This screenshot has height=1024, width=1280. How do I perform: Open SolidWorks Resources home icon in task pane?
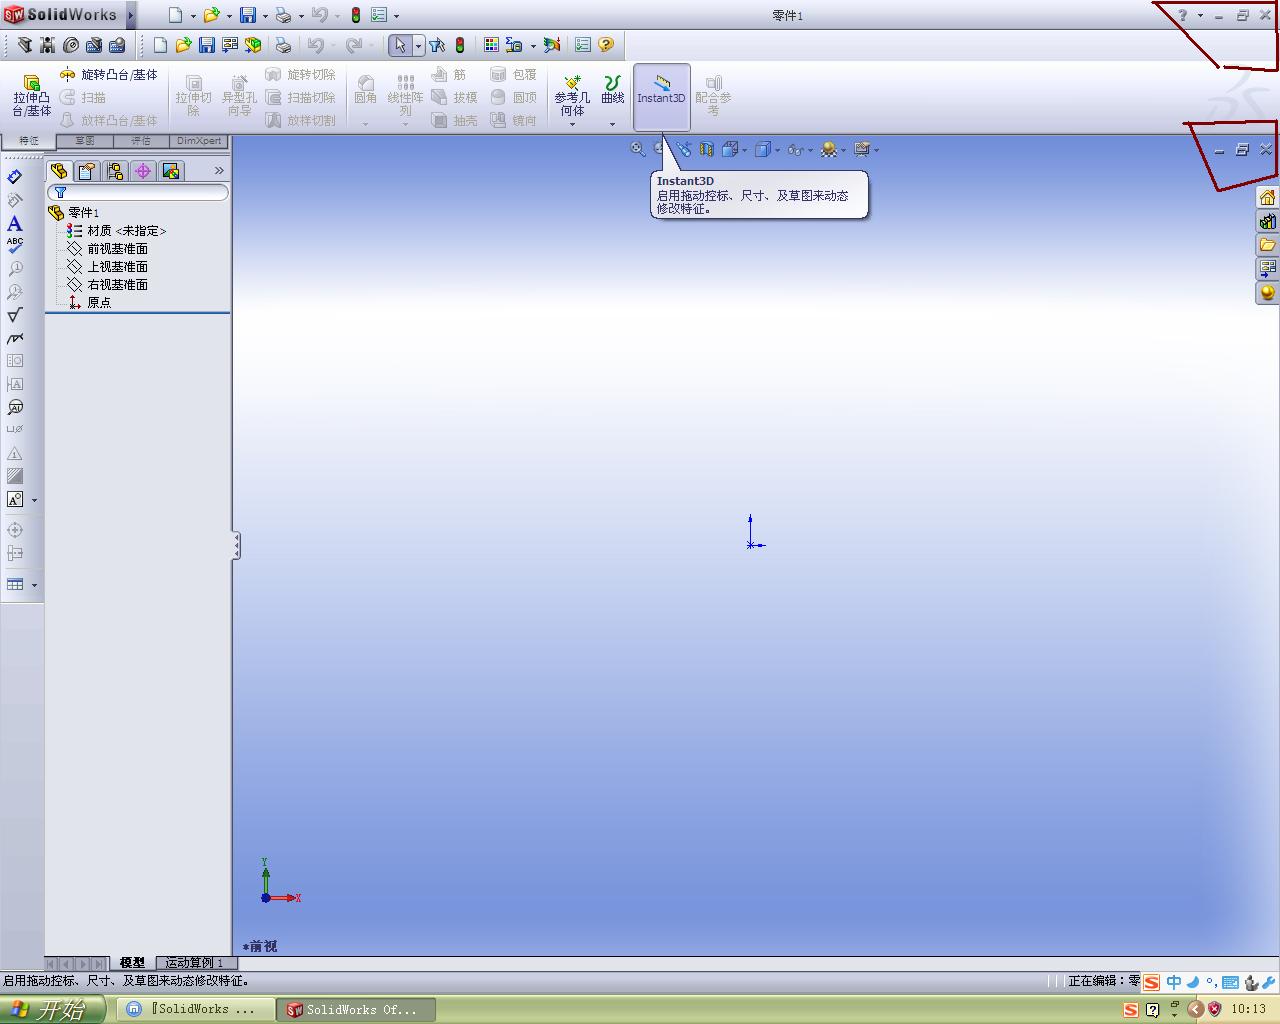click(x=1267, y=197)
